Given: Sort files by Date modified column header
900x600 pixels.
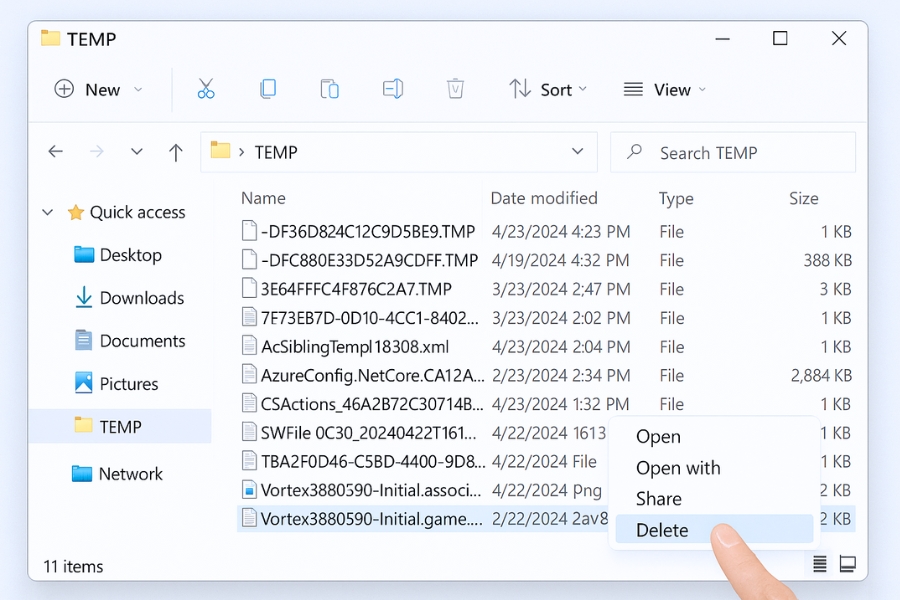Looking at the screenshot, I should point(544,198).
